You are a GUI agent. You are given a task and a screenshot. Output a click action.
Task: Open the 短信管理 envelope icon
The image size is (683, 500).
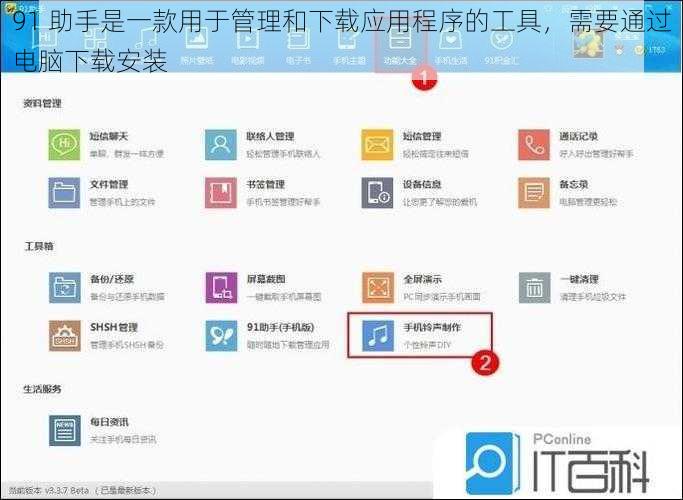click(377, 145)
